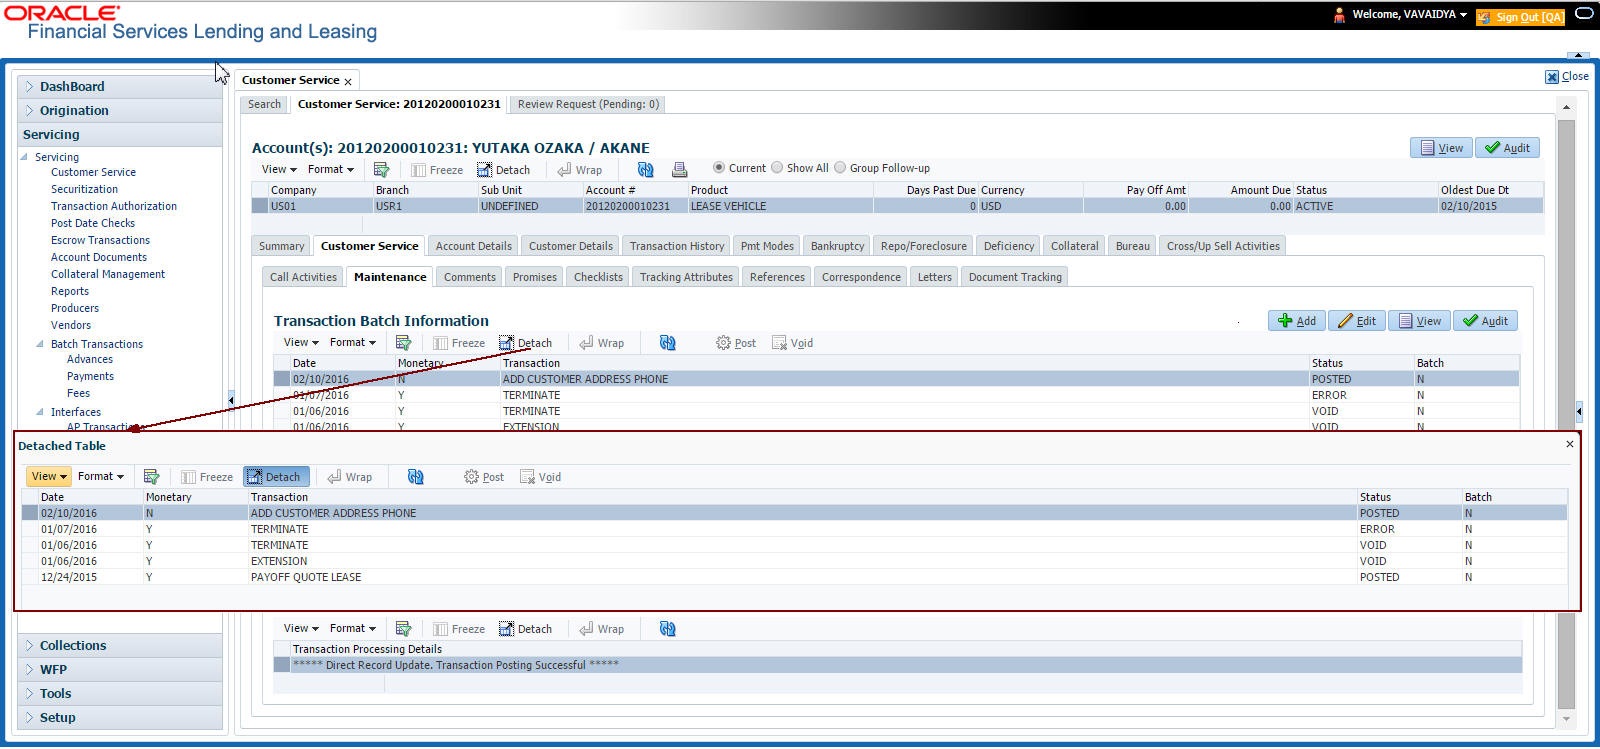Close the Detached Table popup
This screenshot has height=749, width=1600.
pos(1569,444)
